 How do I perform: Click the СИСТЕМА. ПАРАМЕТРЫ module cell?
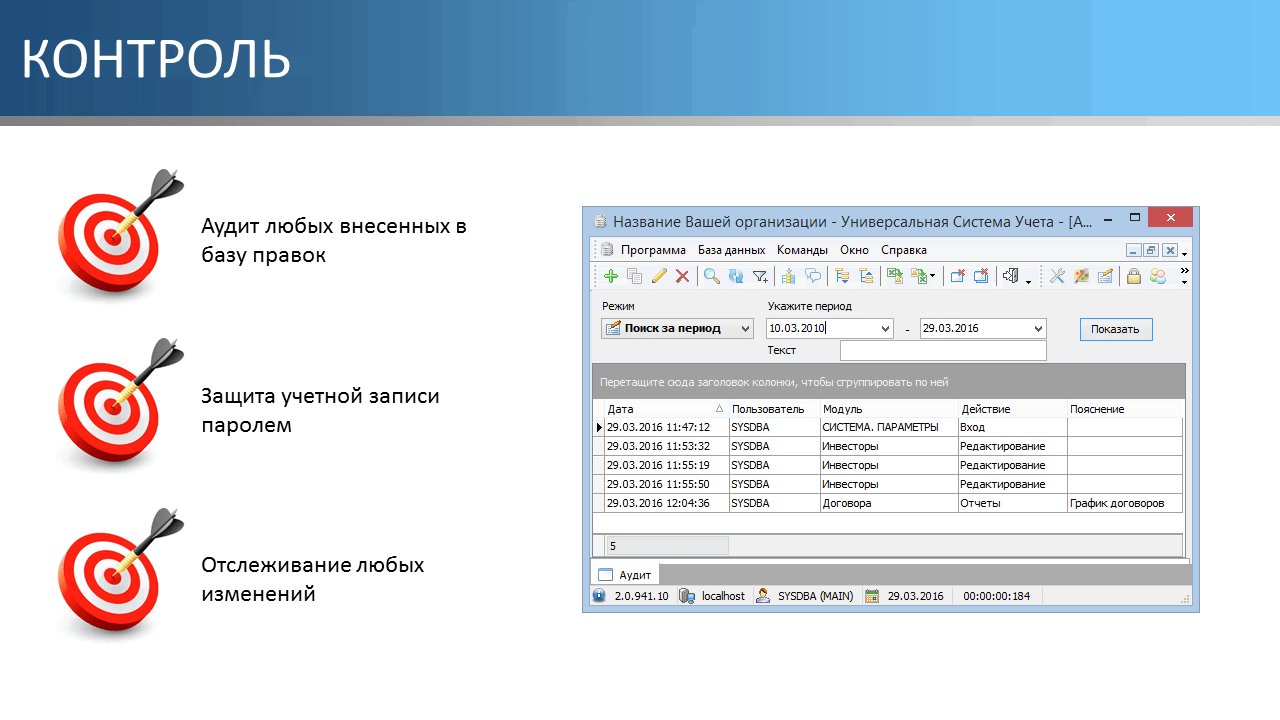888,427
